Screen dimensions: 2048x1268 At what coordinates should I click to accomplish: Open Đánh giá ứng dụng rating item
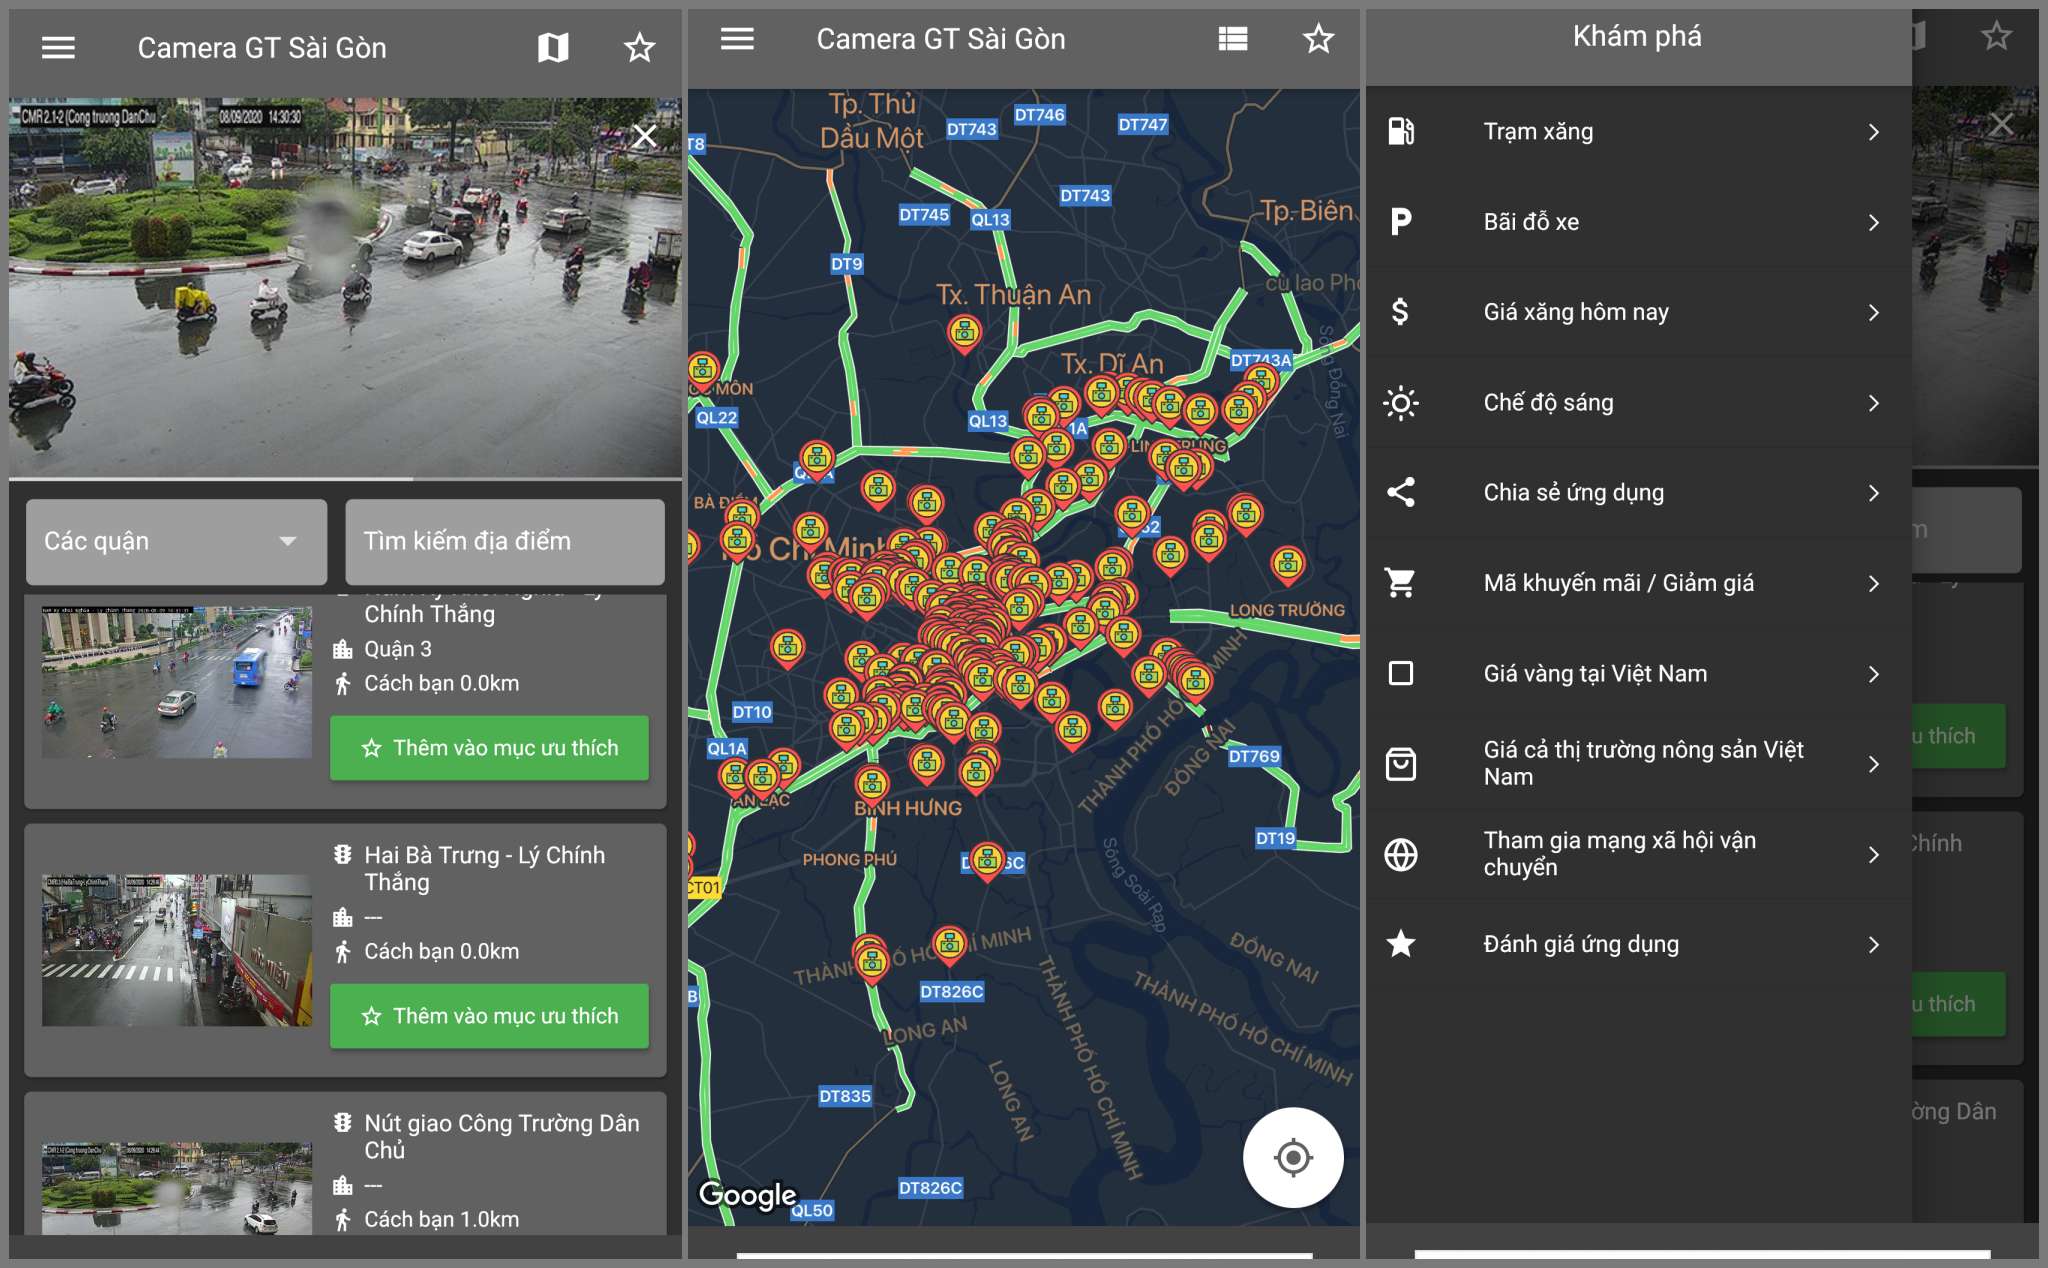pos(1639,944)
